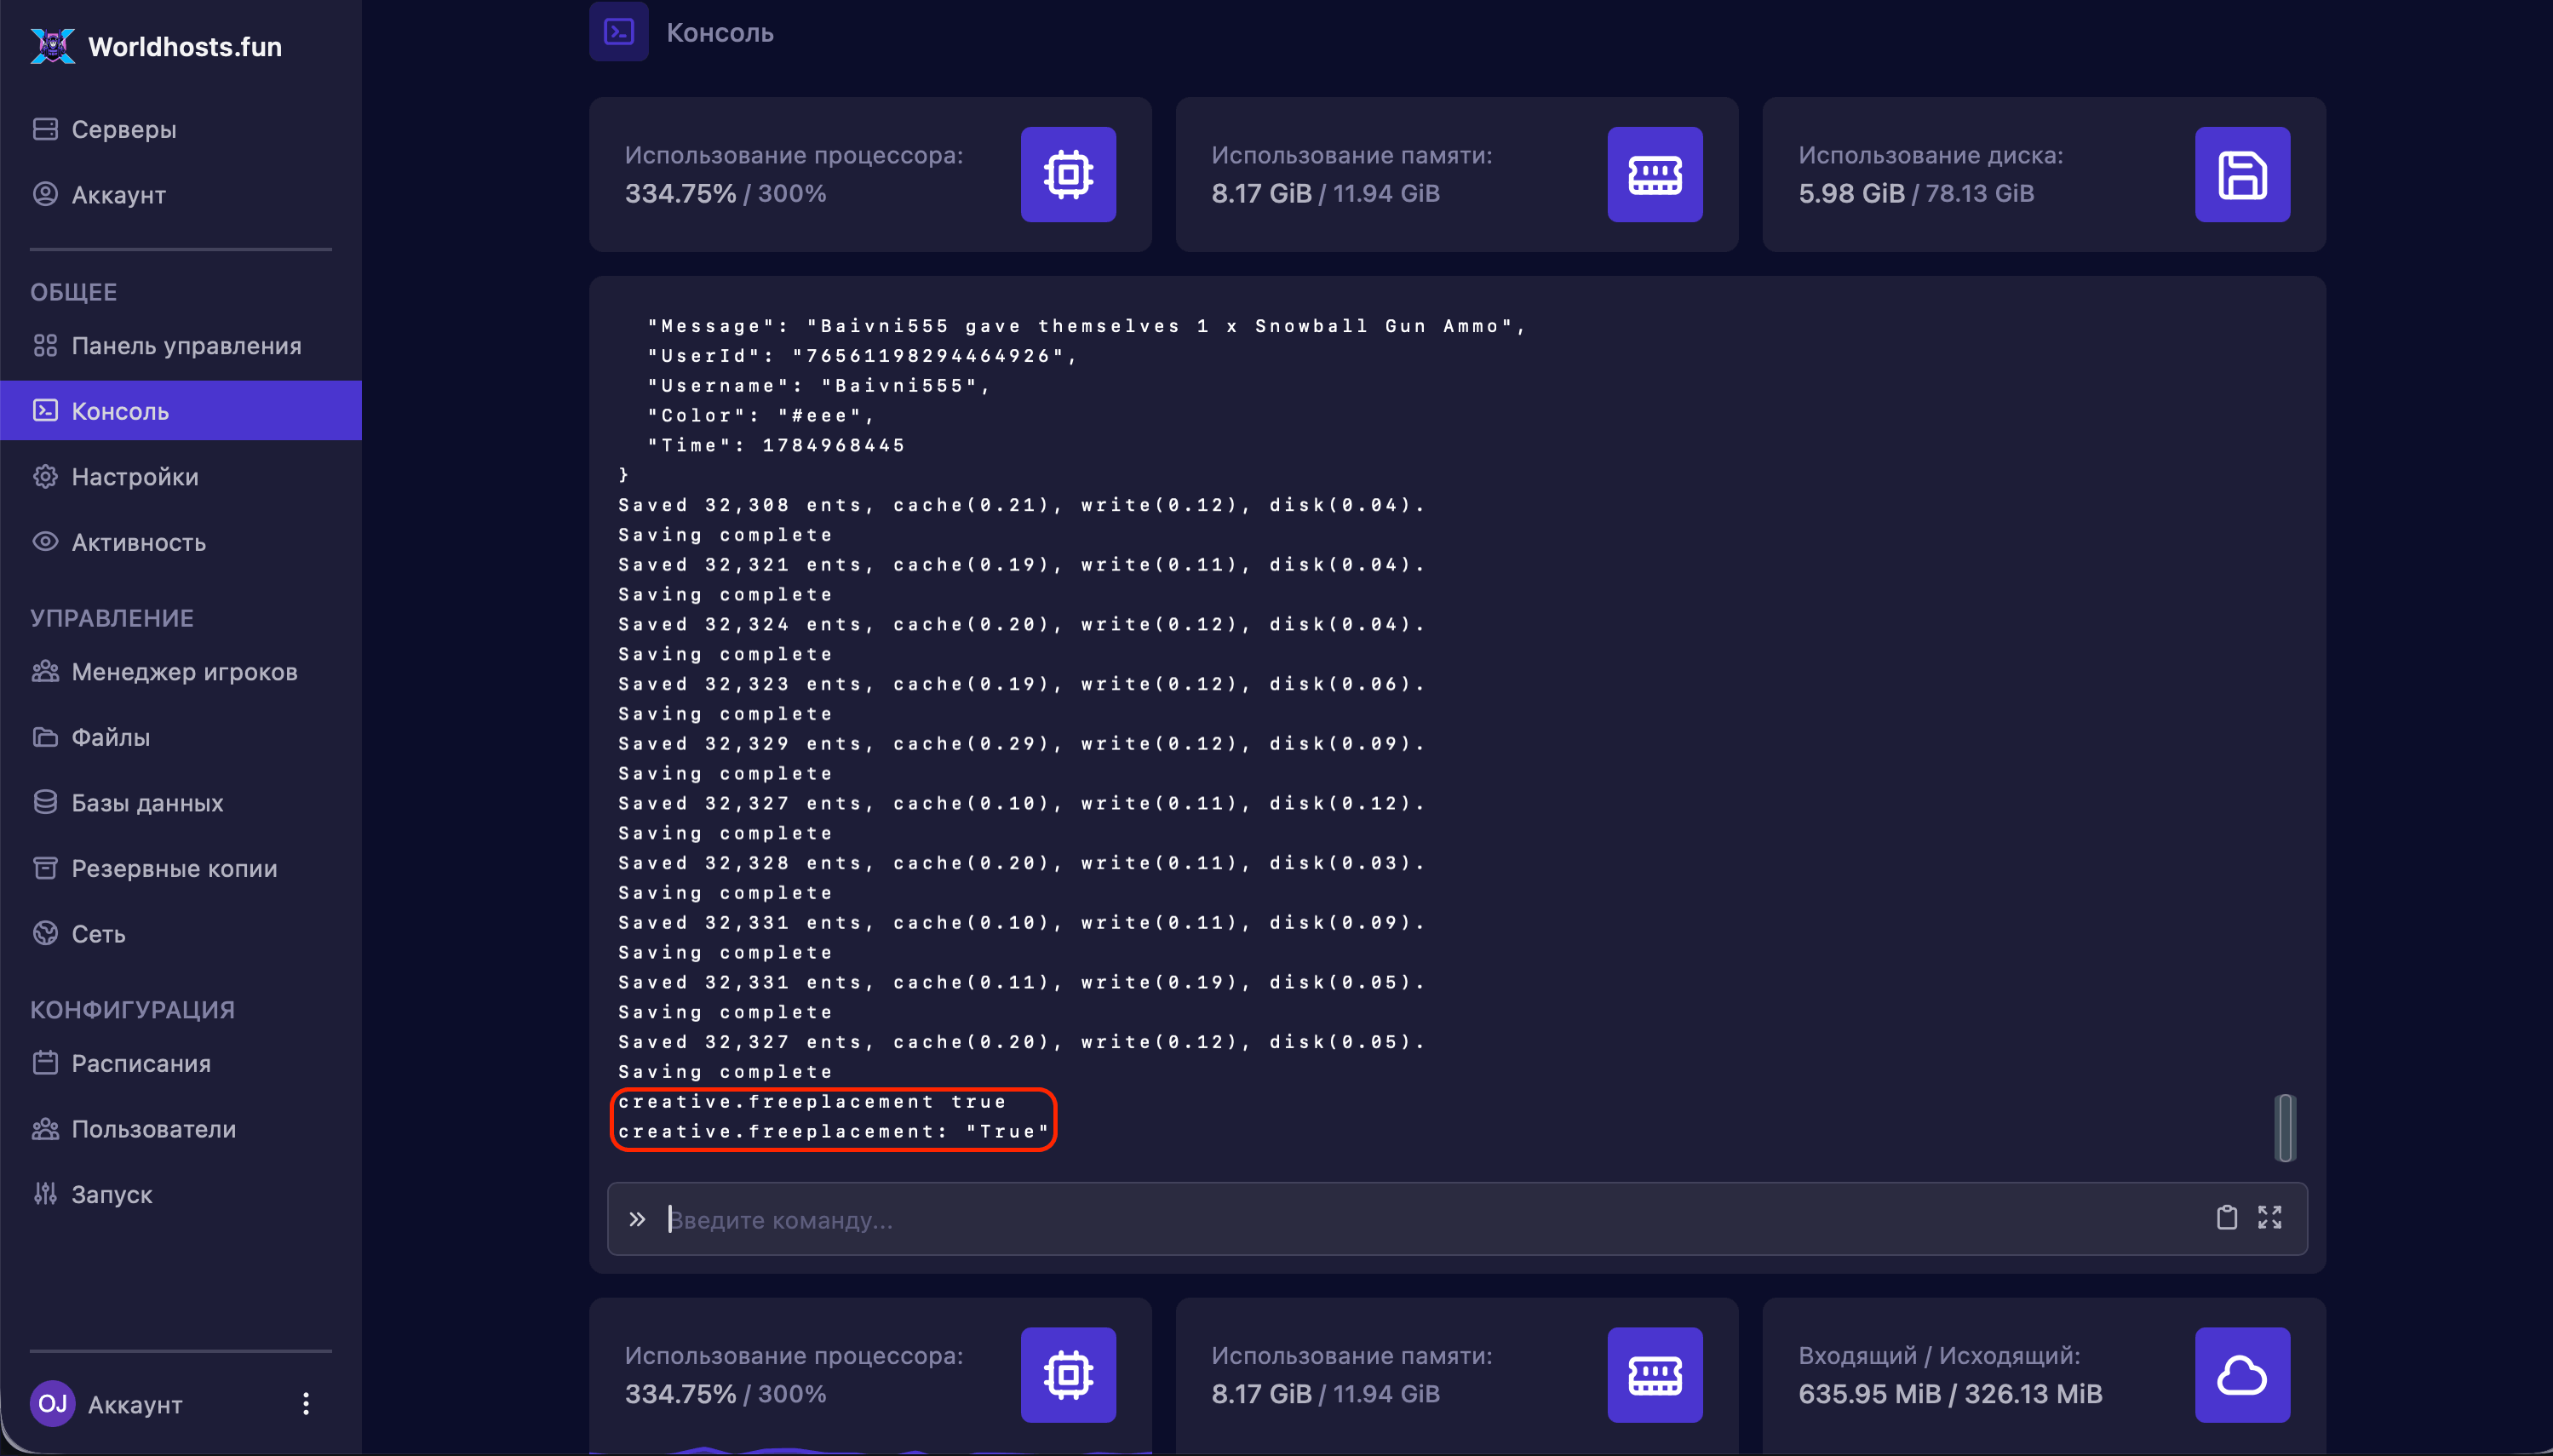Click the Консоль header terminal icon
2553x1456 pixels.
(619, 32)
